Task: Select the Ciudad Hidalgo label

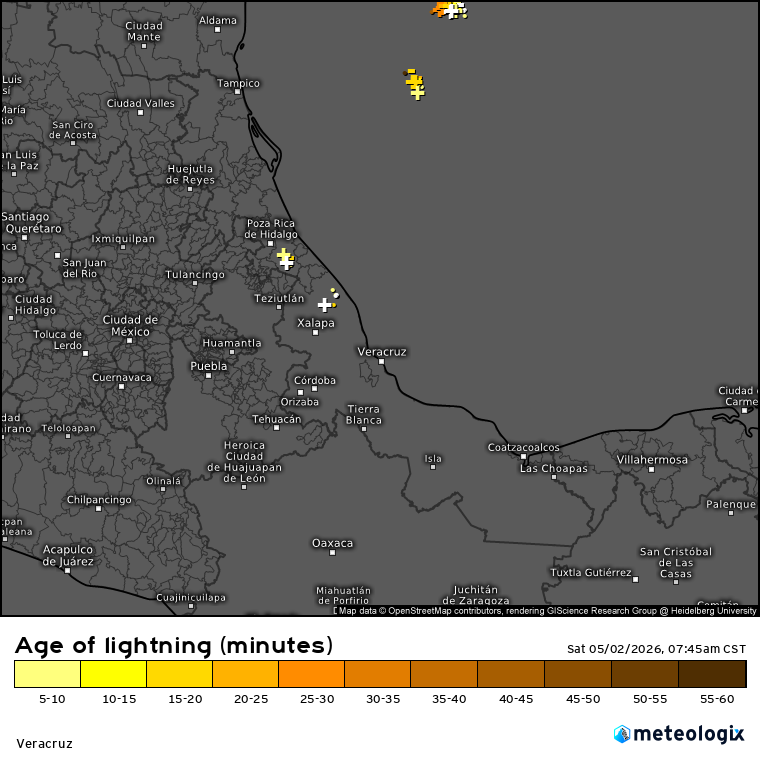Action: coord(35,305)
